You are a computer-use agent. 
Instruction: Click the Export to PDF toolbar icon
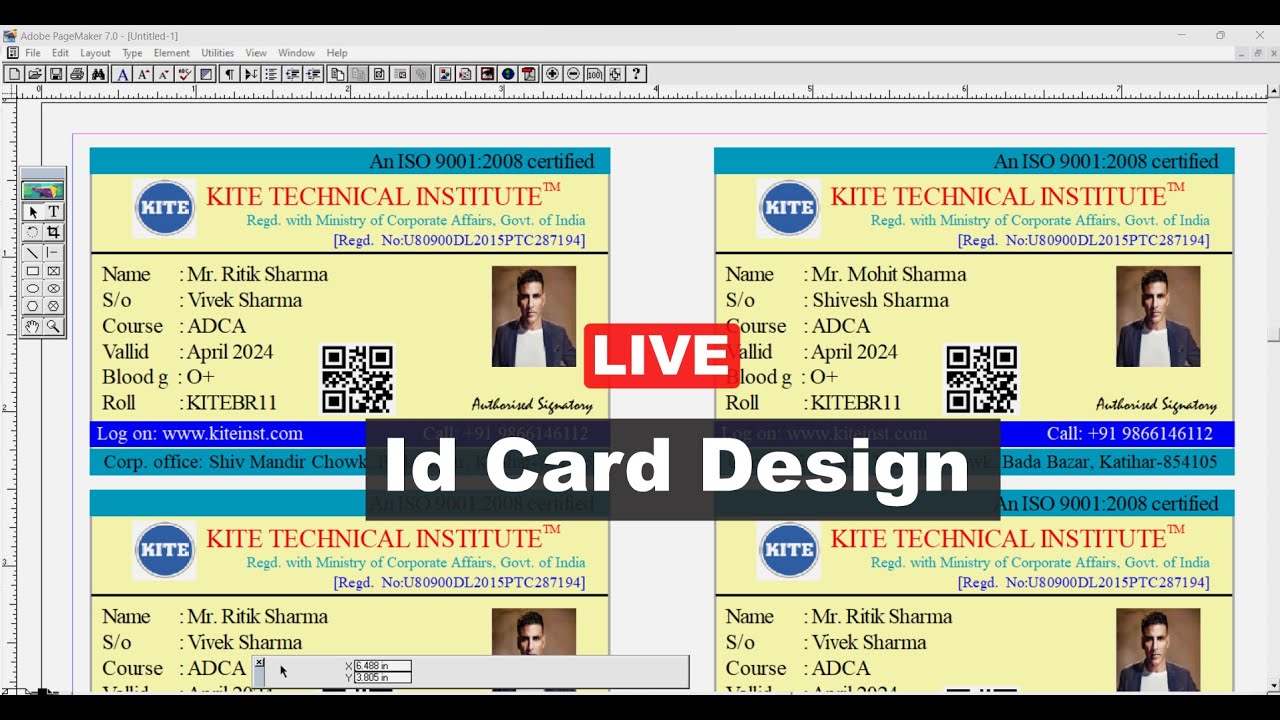528,74
